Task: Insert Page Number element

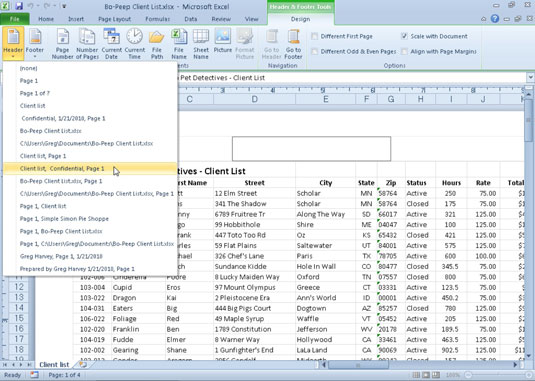Action: coord(63,44)
